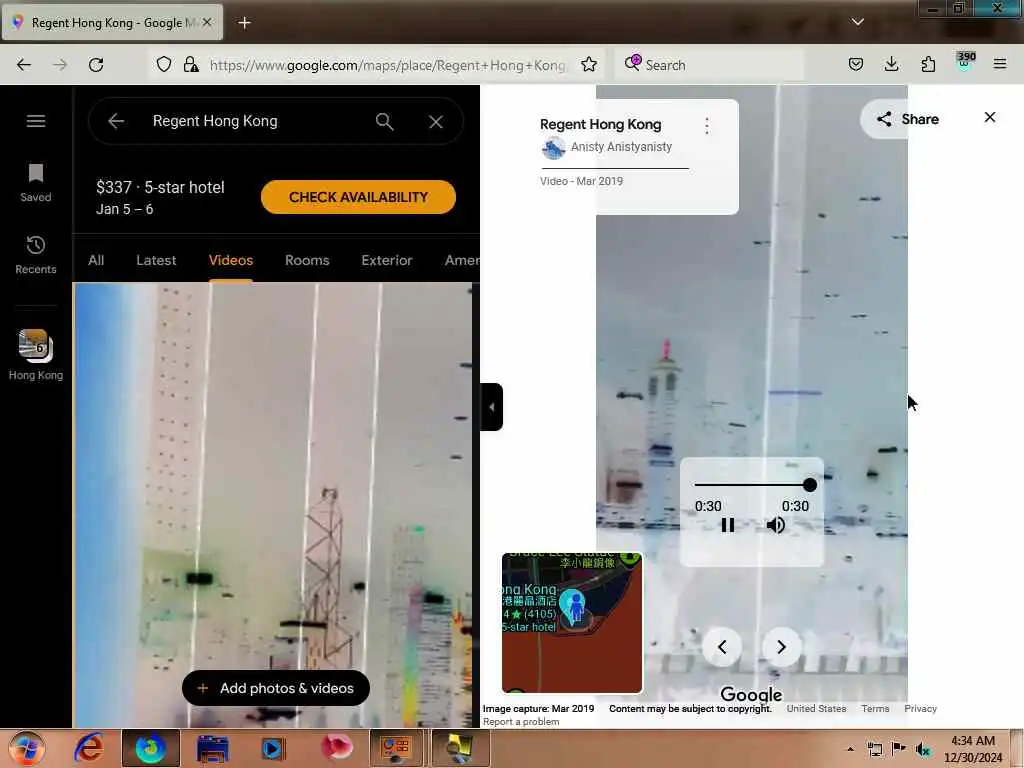Click the padlock site info icon

(191, 64)
